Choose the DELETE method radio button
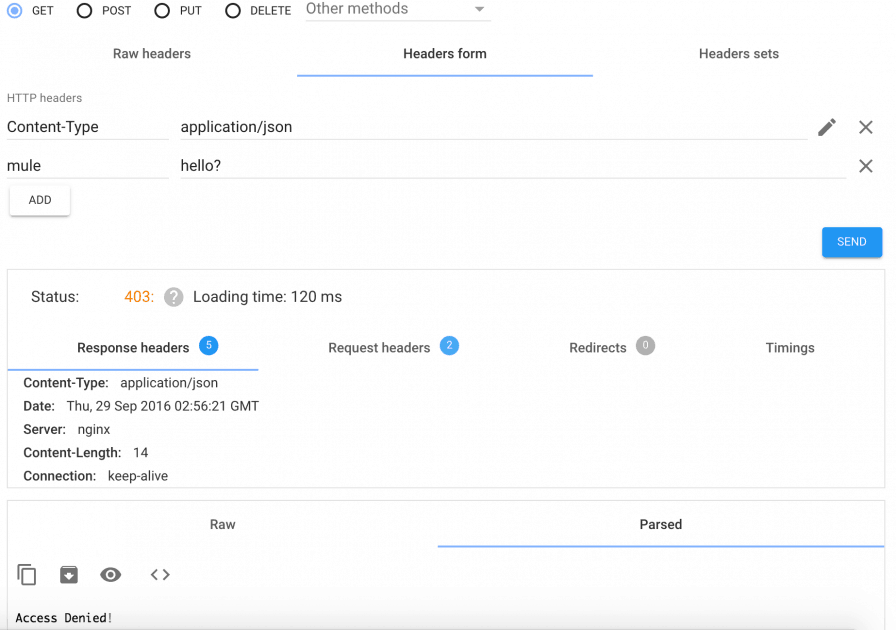This screenshot has width=896, height=630. point(233,11)
